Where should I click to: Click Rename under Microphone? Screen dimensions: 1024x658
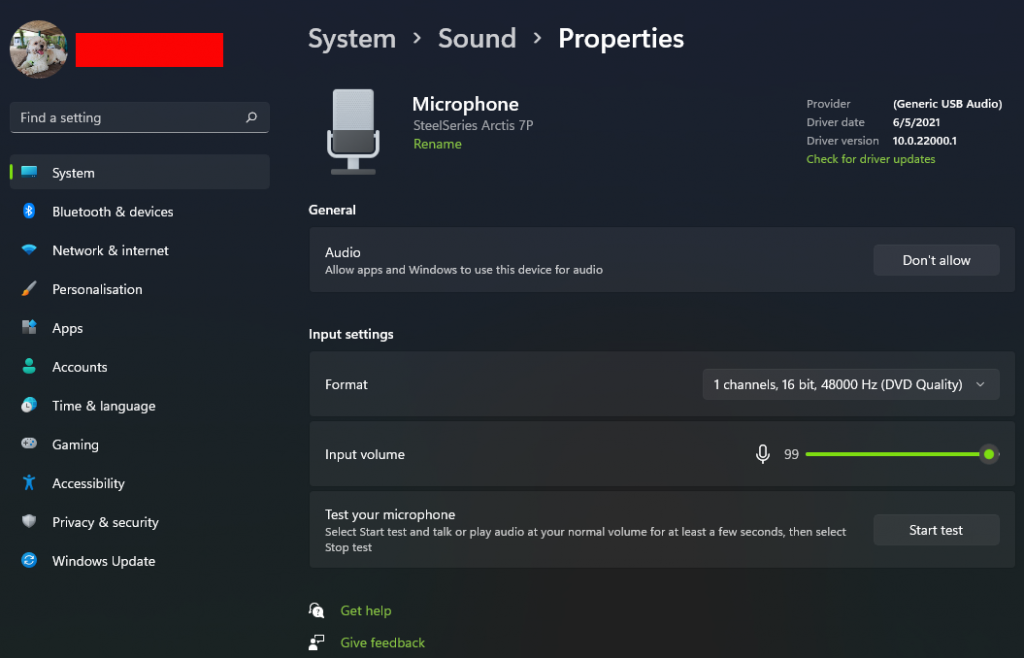pos(437,144)
